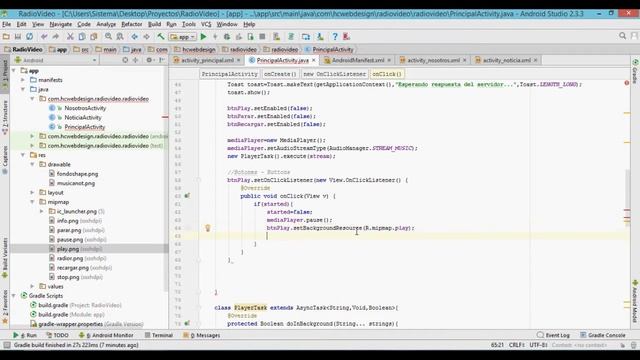The image size is (640, 360).
Task: Open the Gradle Console
Action: click(603, 335)
